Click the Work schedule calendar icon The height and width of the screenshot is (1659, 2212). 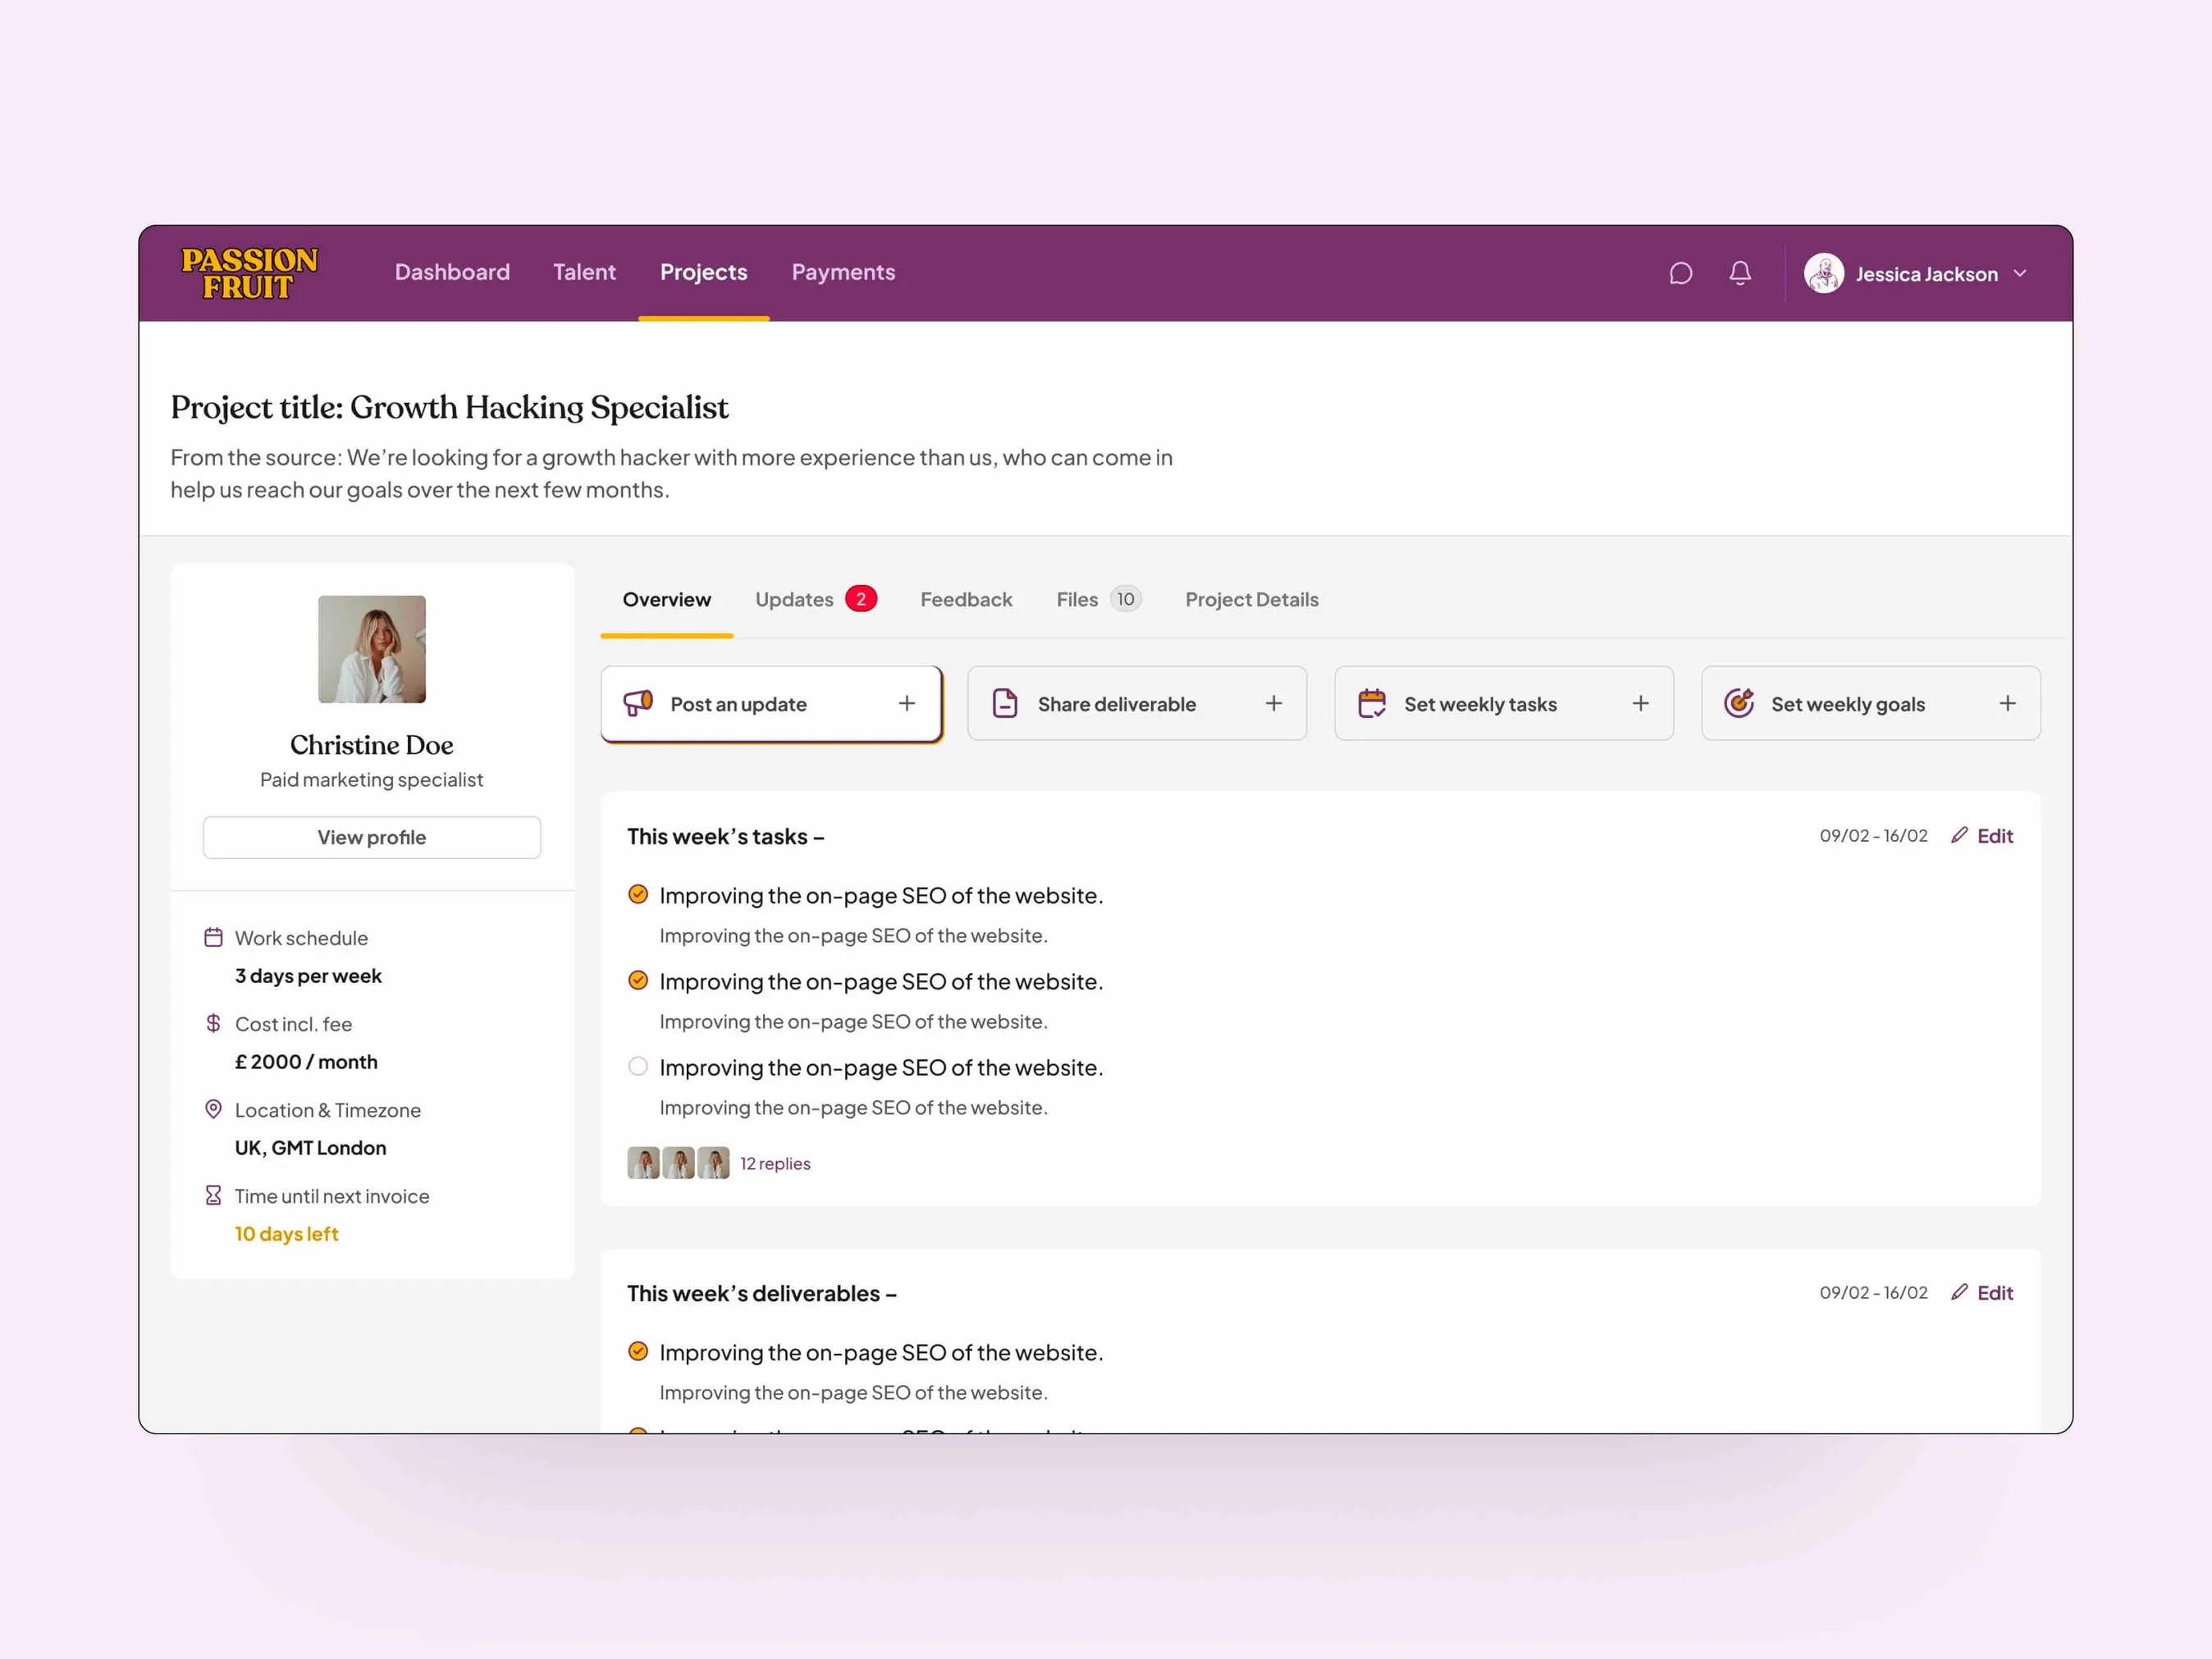coord(213,937)
